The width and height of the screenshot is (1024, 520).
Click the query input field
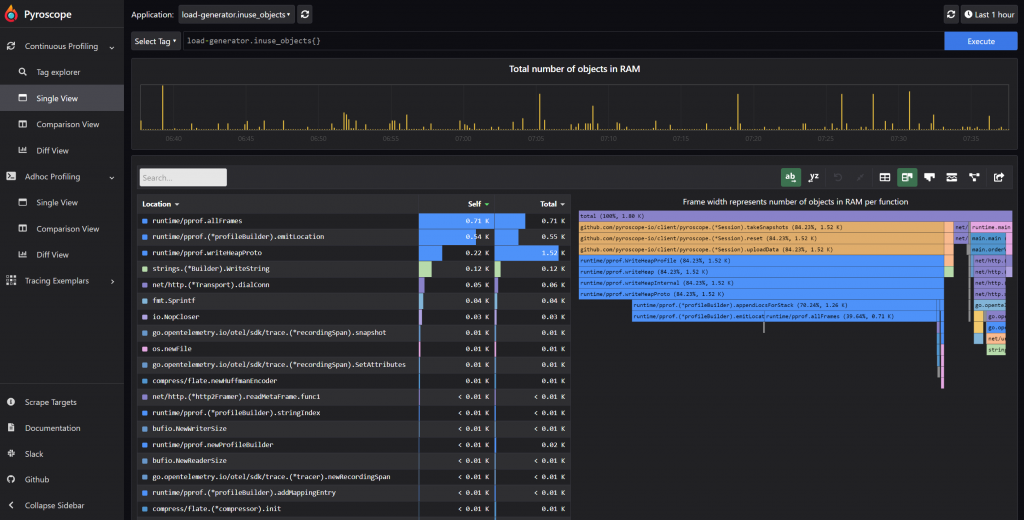click(x=564, y=41)
